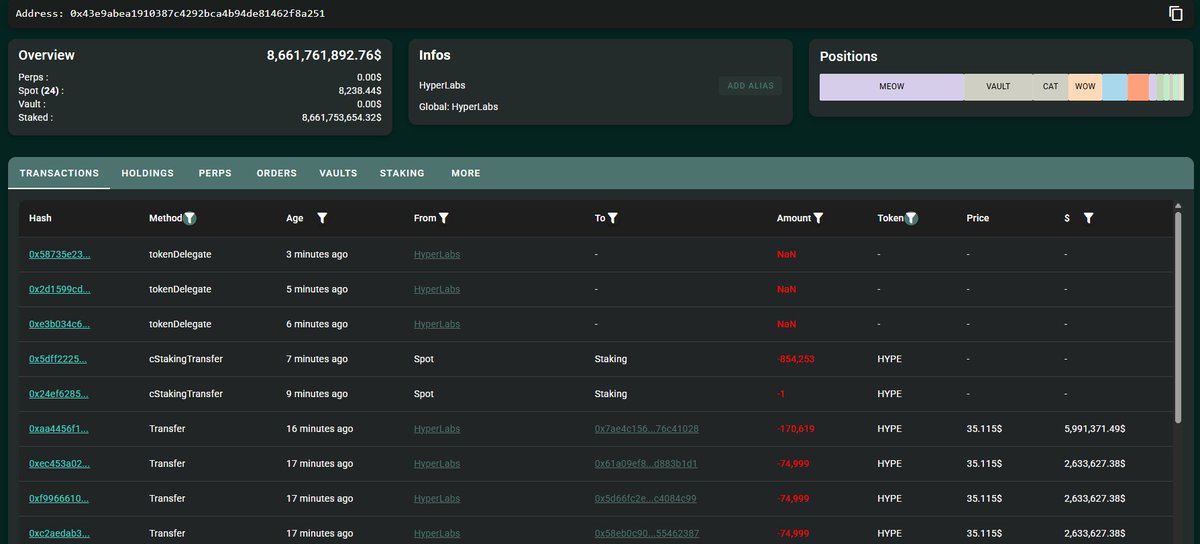Select the Staking tab

click(402, 173)
